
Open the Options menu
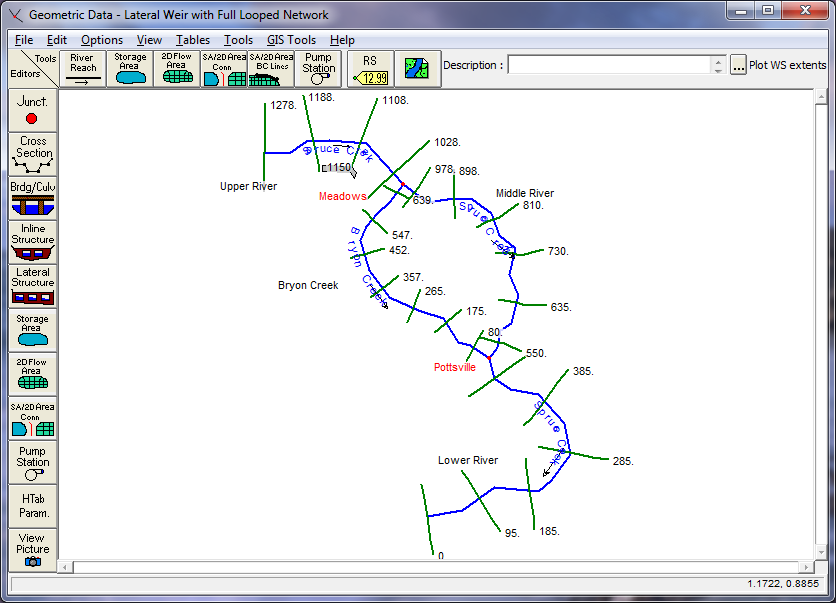102,40
